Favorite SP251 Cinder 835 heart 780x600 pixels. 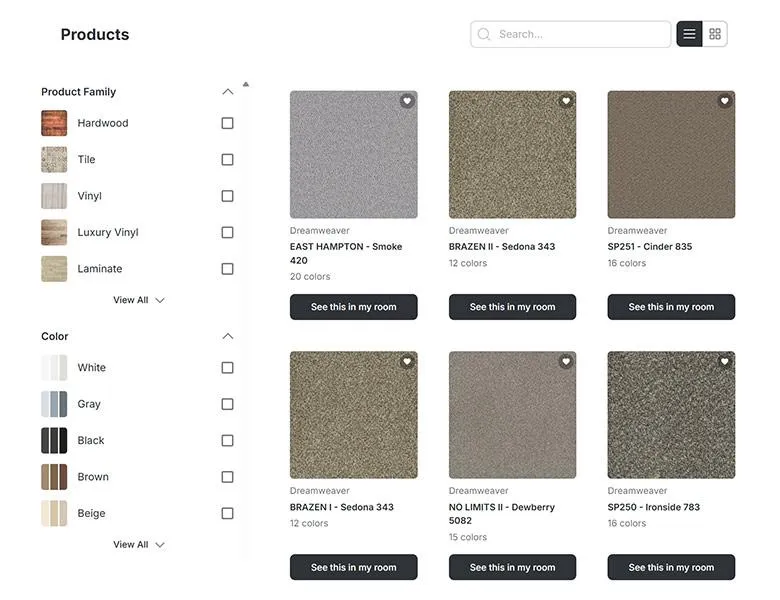click(724, 101)
